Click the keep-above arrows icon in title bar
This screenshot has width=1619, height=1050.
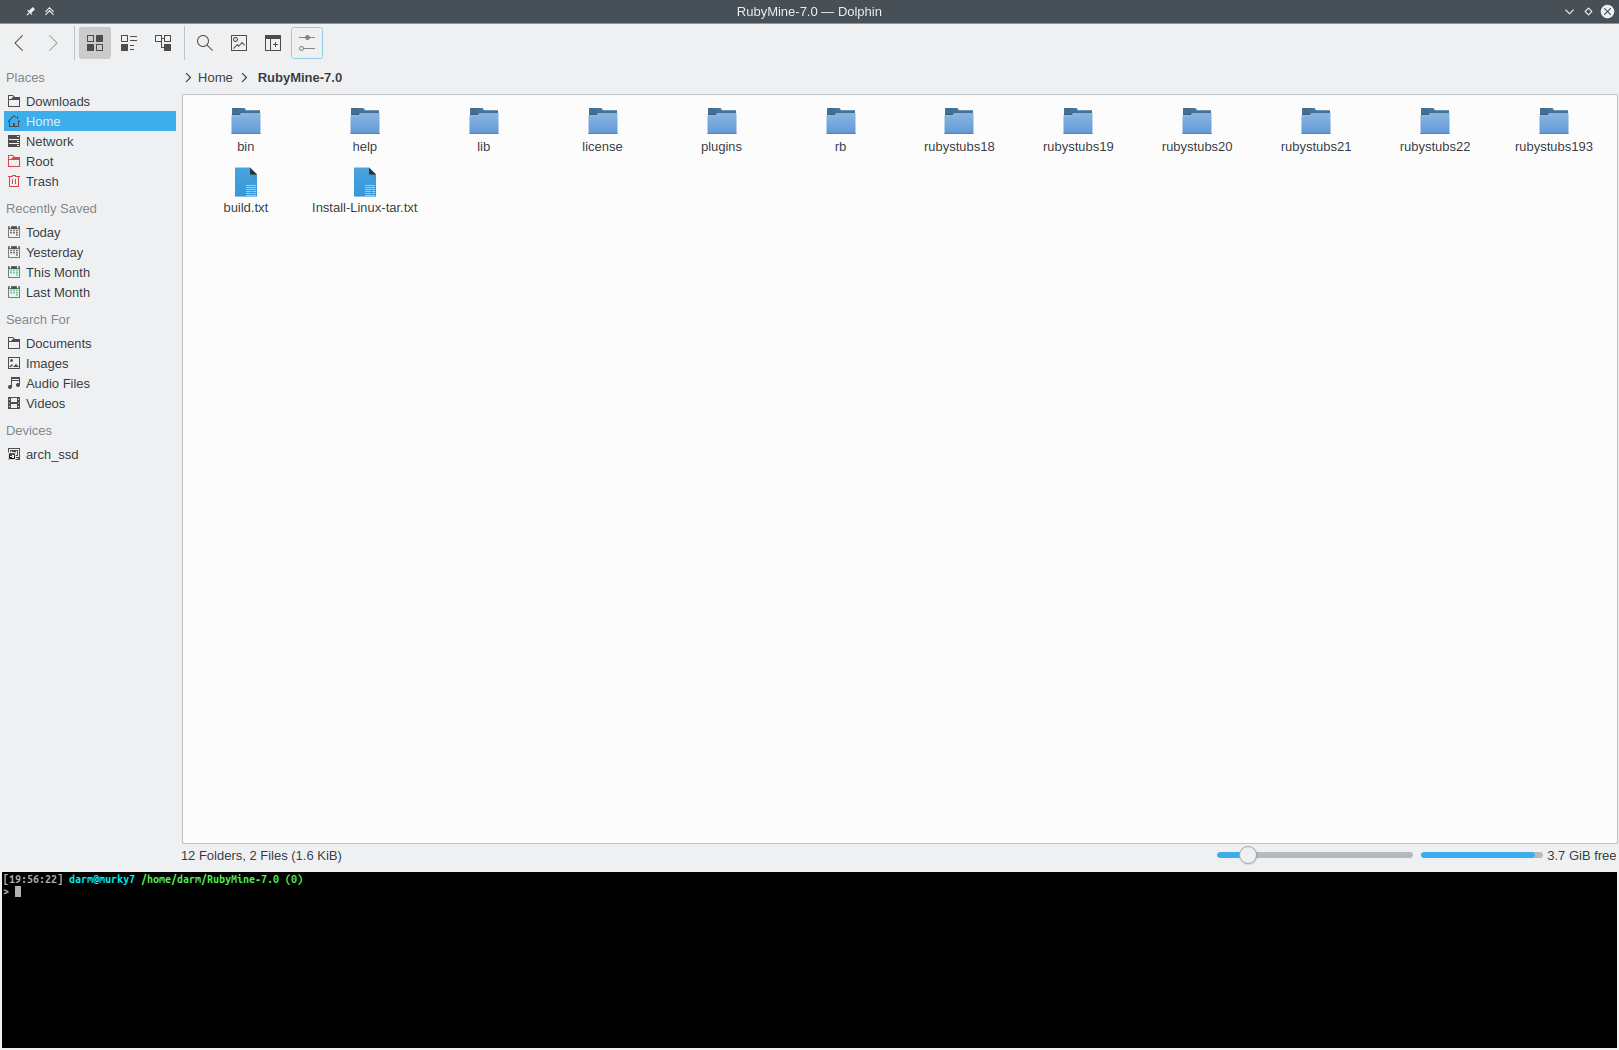coord(50,11)
